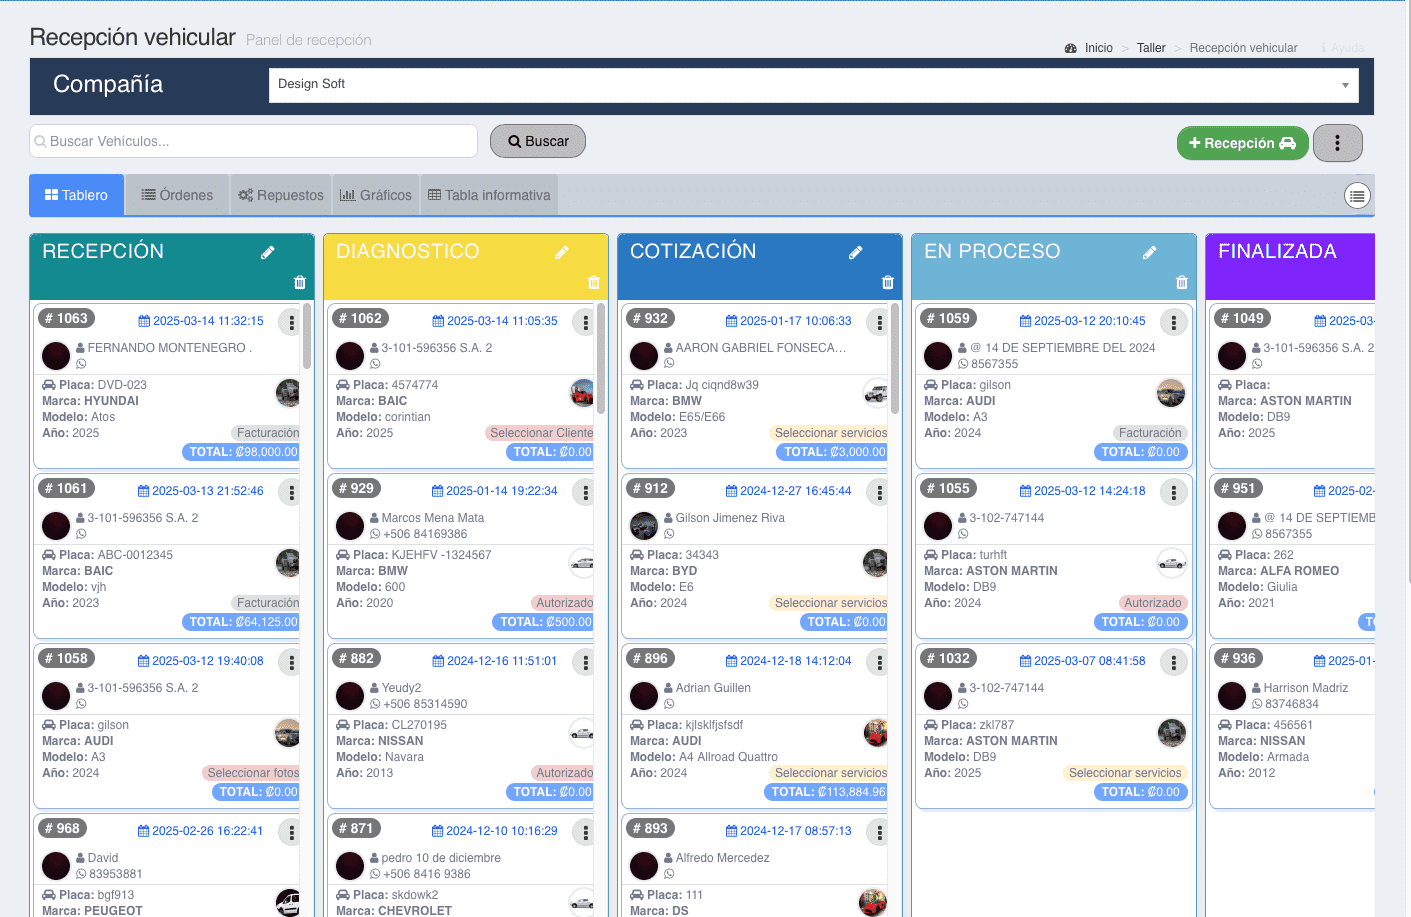
Task: Click the pencil icon on EN PROCESO column
Action: (1149, 252)
